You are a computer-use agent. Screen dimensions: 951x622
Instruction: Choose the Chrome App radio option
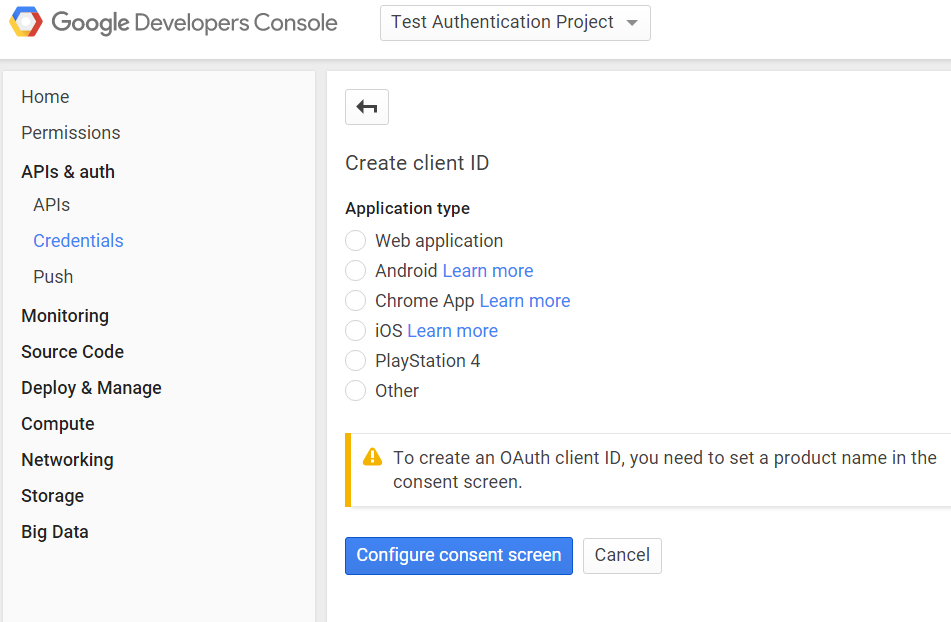[x=356, y=301]
